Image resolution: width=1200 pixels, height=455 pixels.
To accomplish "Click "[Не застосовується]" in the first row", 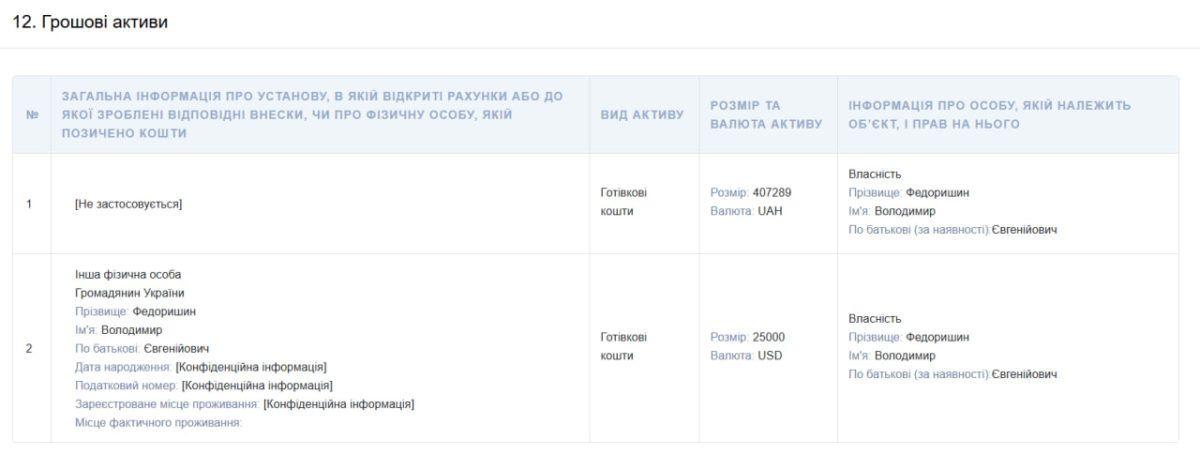I will pos(128,204).
